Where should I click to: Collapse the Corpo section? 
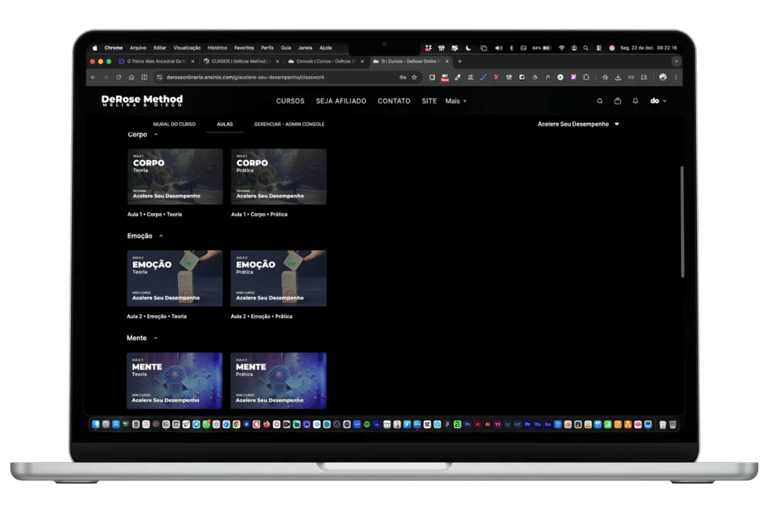tap(156, 135)
